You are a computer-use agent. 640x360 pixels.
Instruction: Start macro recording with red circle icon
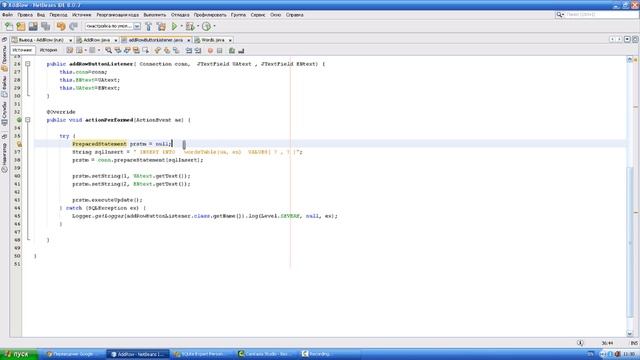click(210, 51)
